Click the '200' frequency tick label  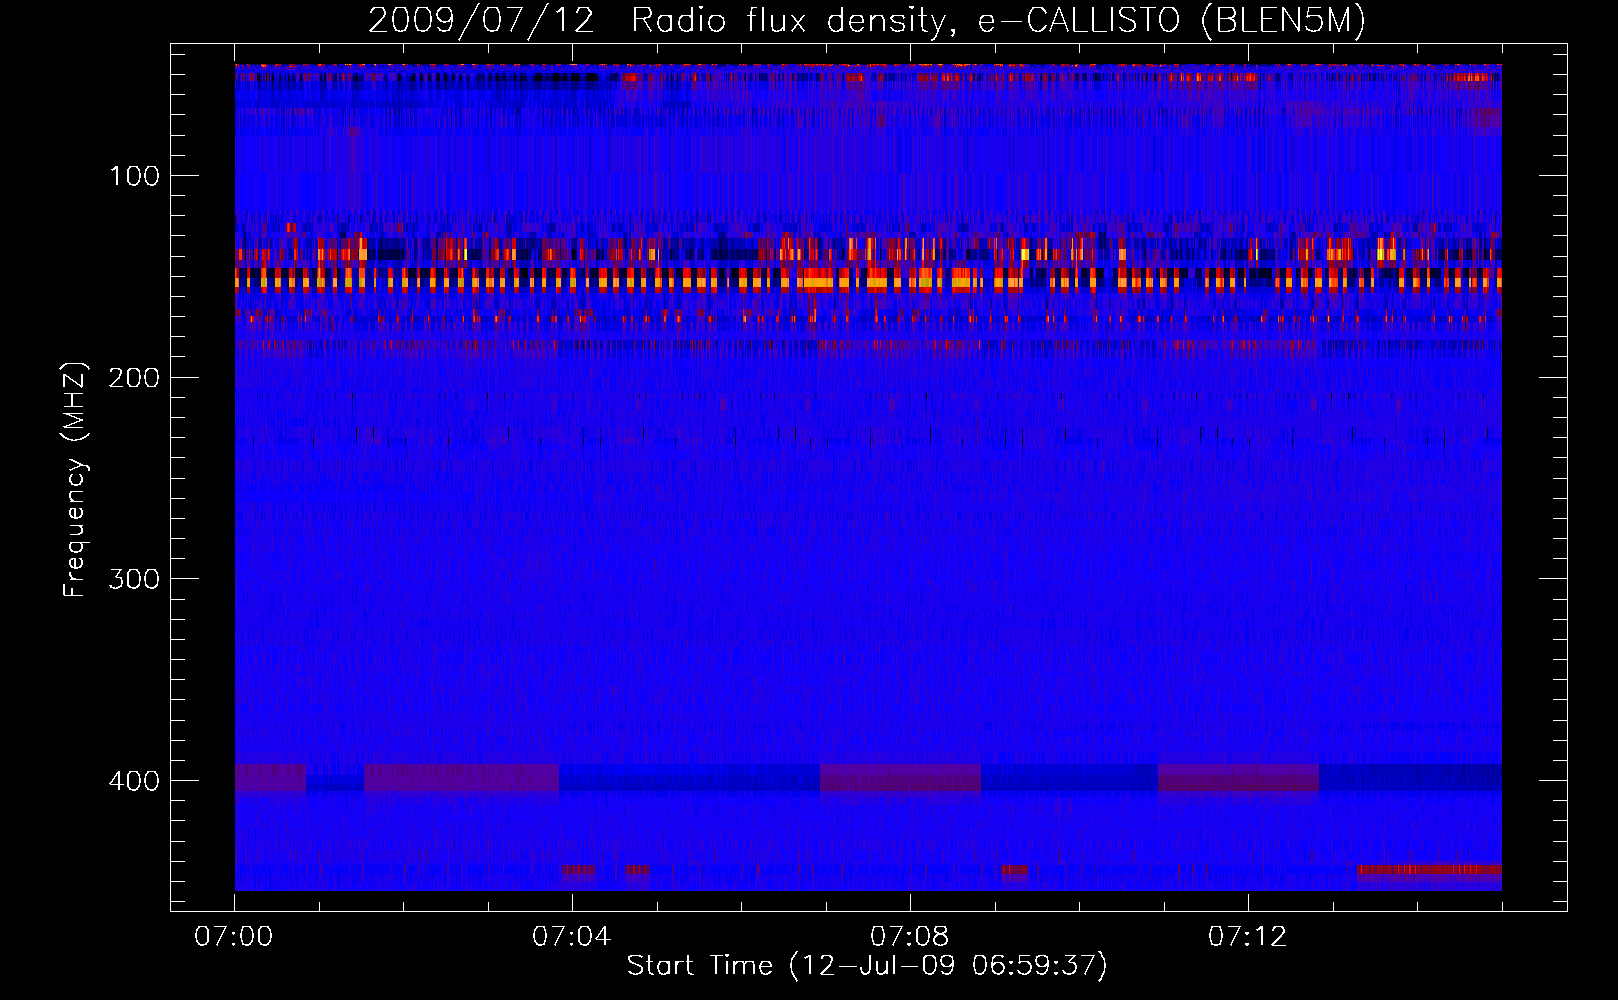133,378
